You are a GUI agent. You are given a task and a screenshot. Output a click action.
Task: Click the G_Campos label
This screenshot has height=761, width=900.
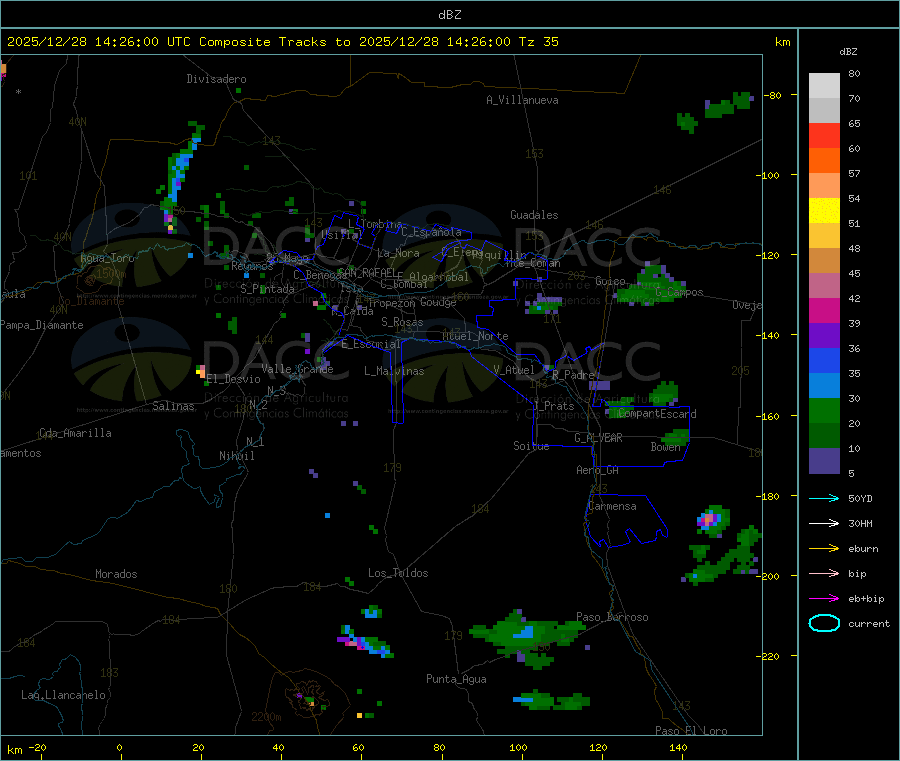(680, 292)
